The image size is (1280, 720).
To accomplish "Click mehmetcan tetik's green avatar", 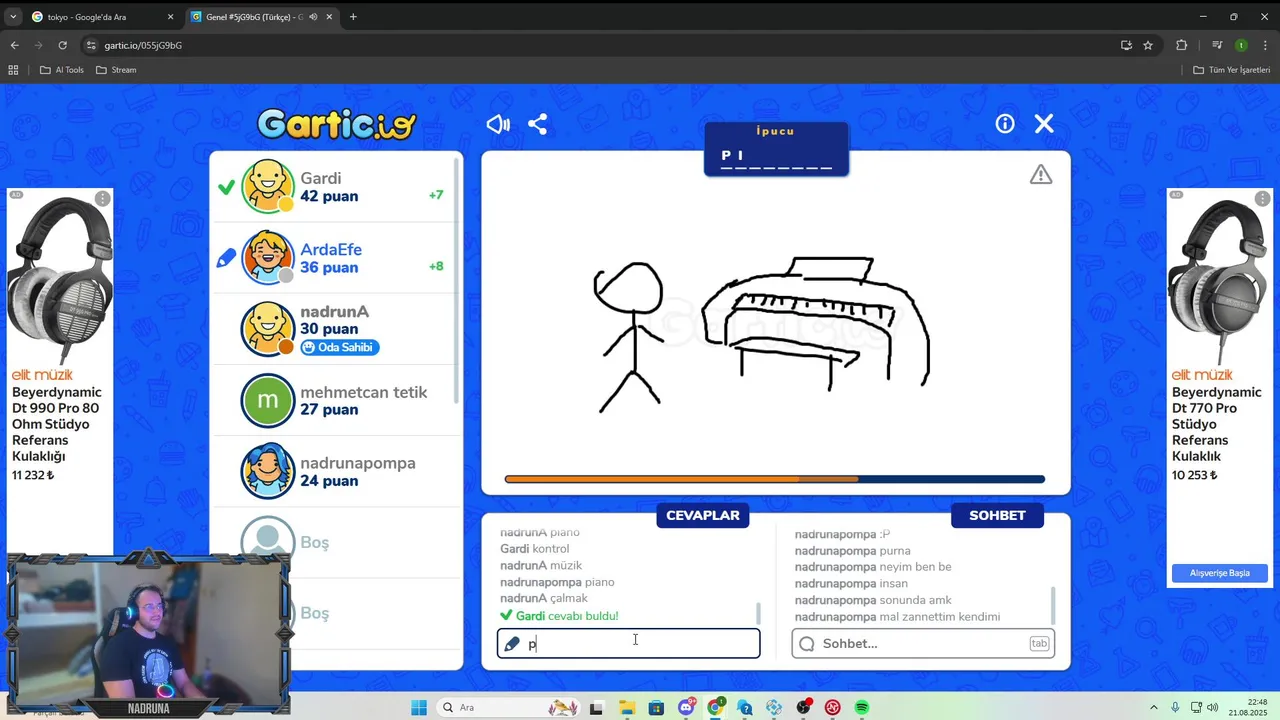I will click(x=267, y=400).
